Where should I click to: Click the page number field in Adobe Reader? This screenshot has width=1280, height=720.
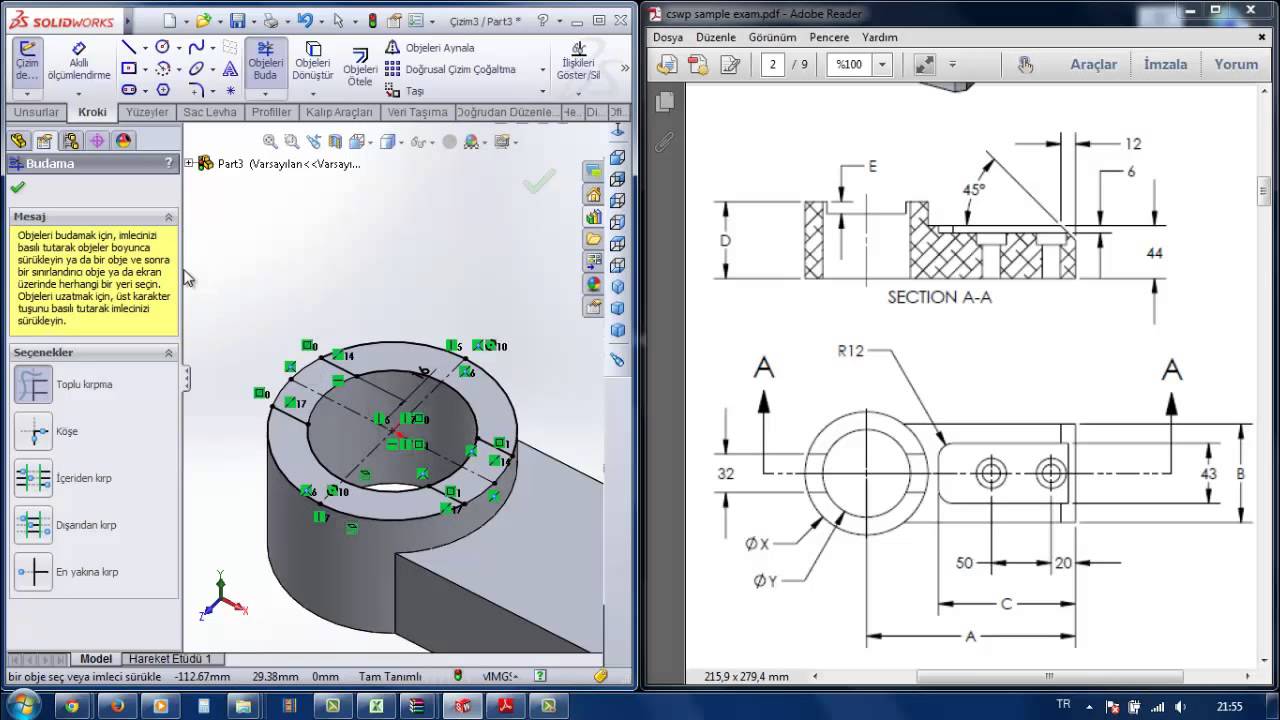coord(772,64)
